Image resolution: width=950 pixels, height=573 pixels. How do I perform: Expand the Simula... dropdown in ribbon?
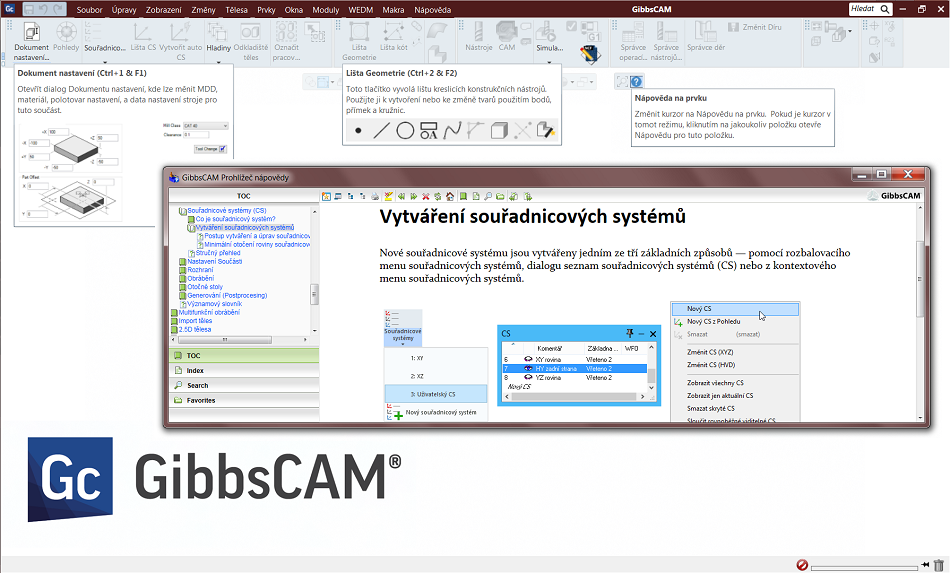click(550, 47)
